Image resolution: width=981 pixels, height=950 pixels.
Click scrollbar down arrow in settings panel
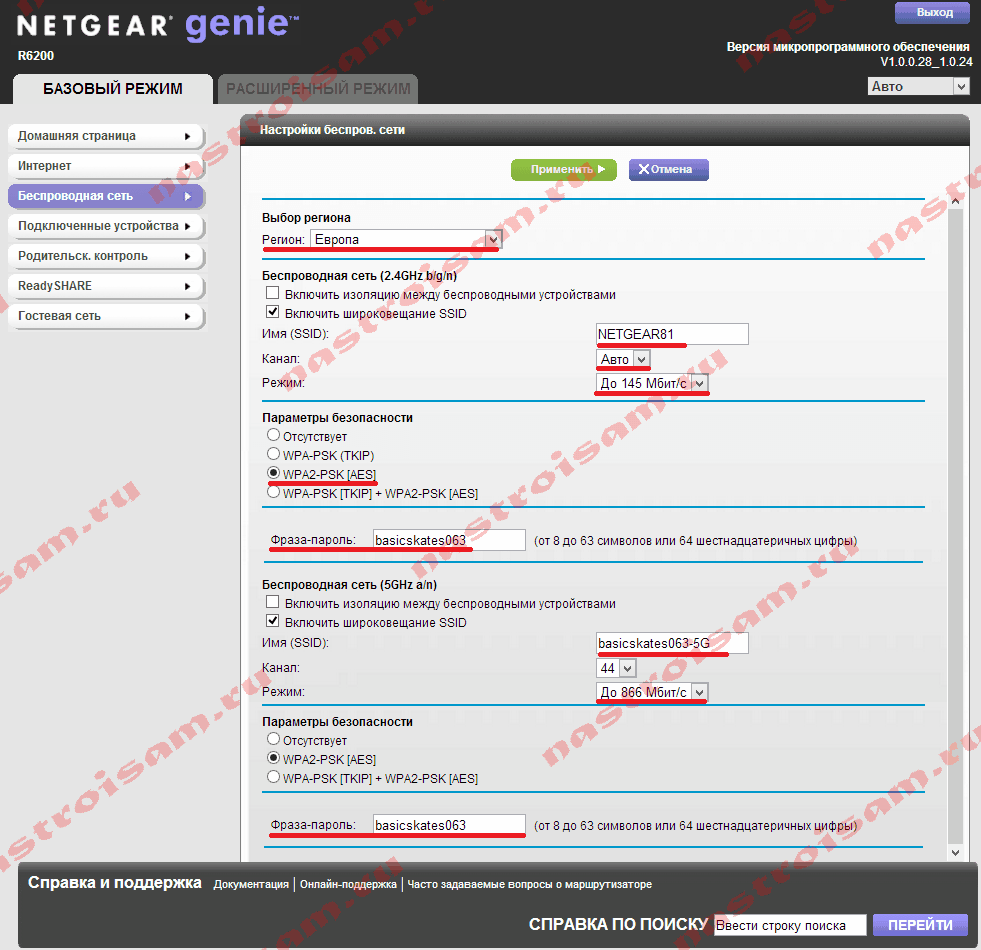pyautogui.click(x=955, y=852)
